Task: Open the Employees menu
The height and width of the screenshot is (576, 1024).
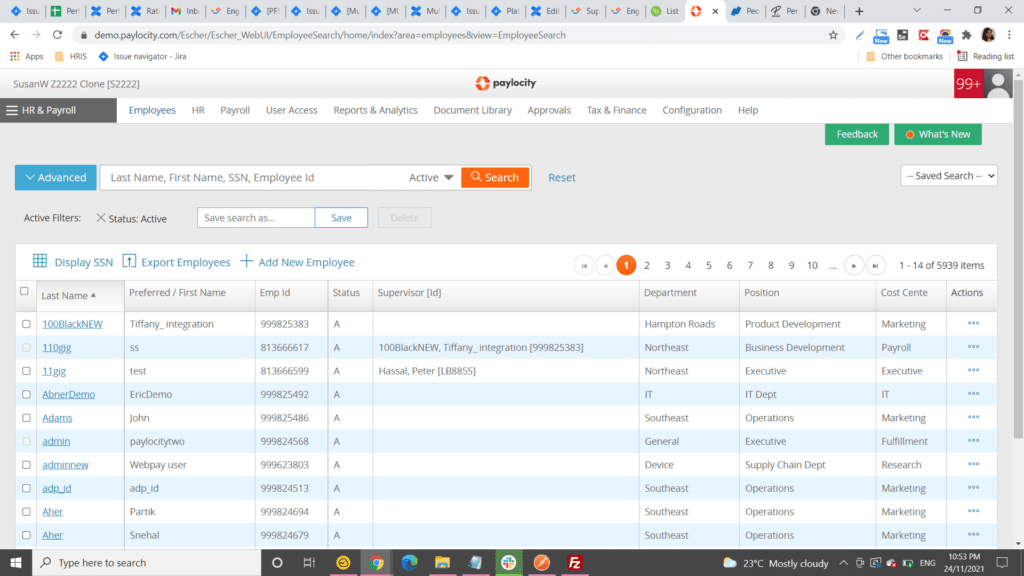Action: click(152, 110)
